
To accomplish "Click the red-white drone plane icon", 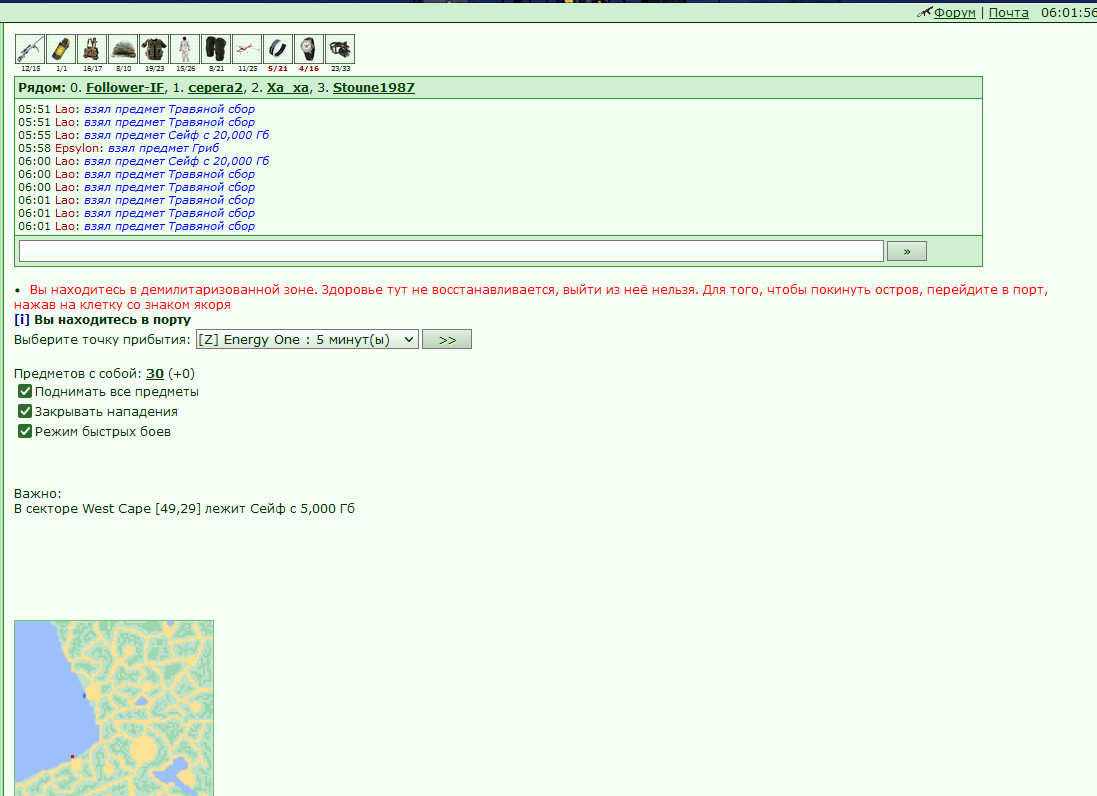I will (247, 49).
